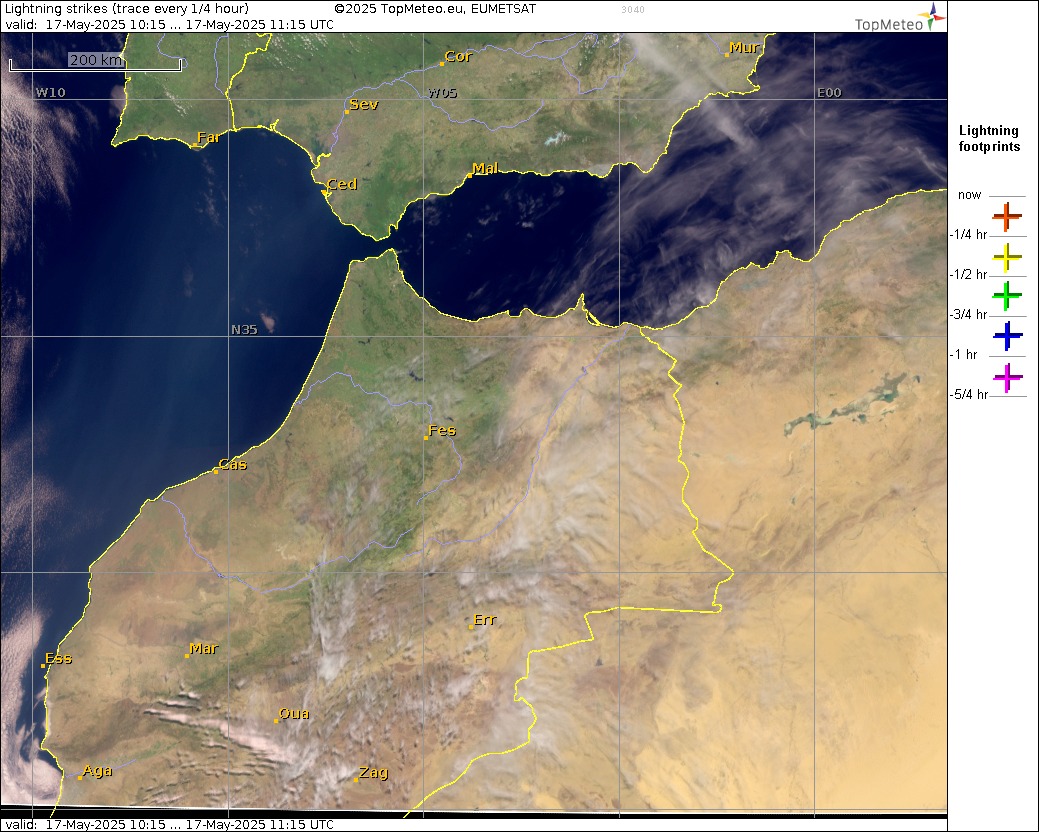Viewport: 1039px width, 832px height.
Task: Select the 'Mur' city label
Action: click(744, 48)
